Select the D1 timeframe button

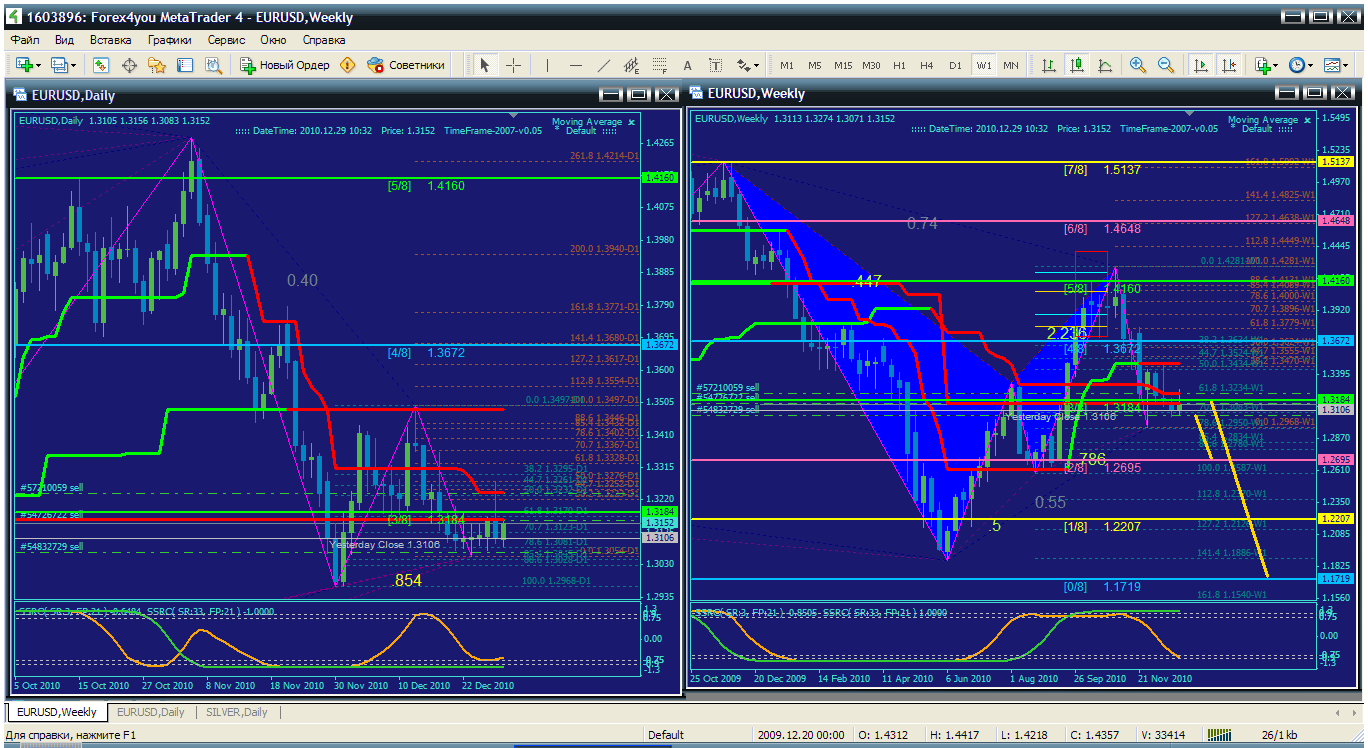tap(955, 65)
